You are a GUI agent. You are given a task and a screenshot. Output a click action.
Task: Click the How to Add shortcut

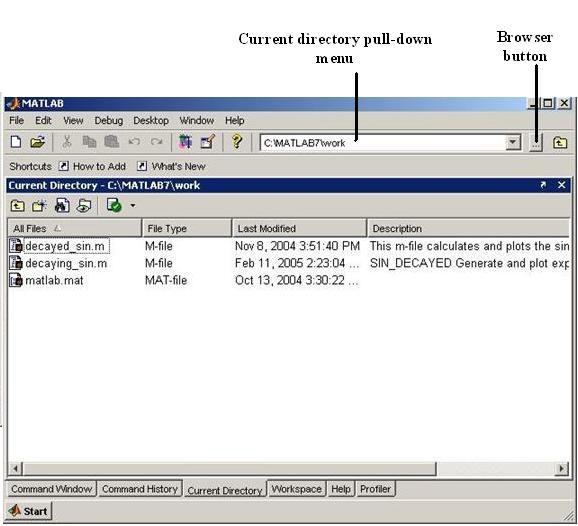tap(93, 166)
